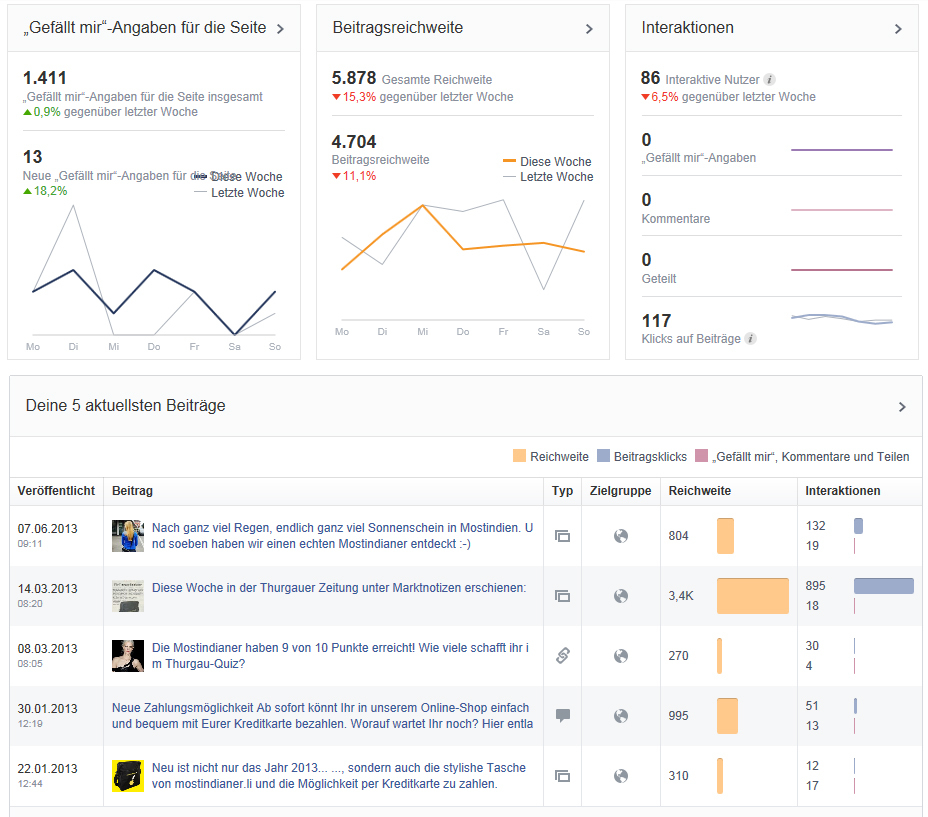The width and height of the screenshot is (928, 817).
Task: Click the 5.878 Gesamte Reichweite value
Action: pos(354,78)
